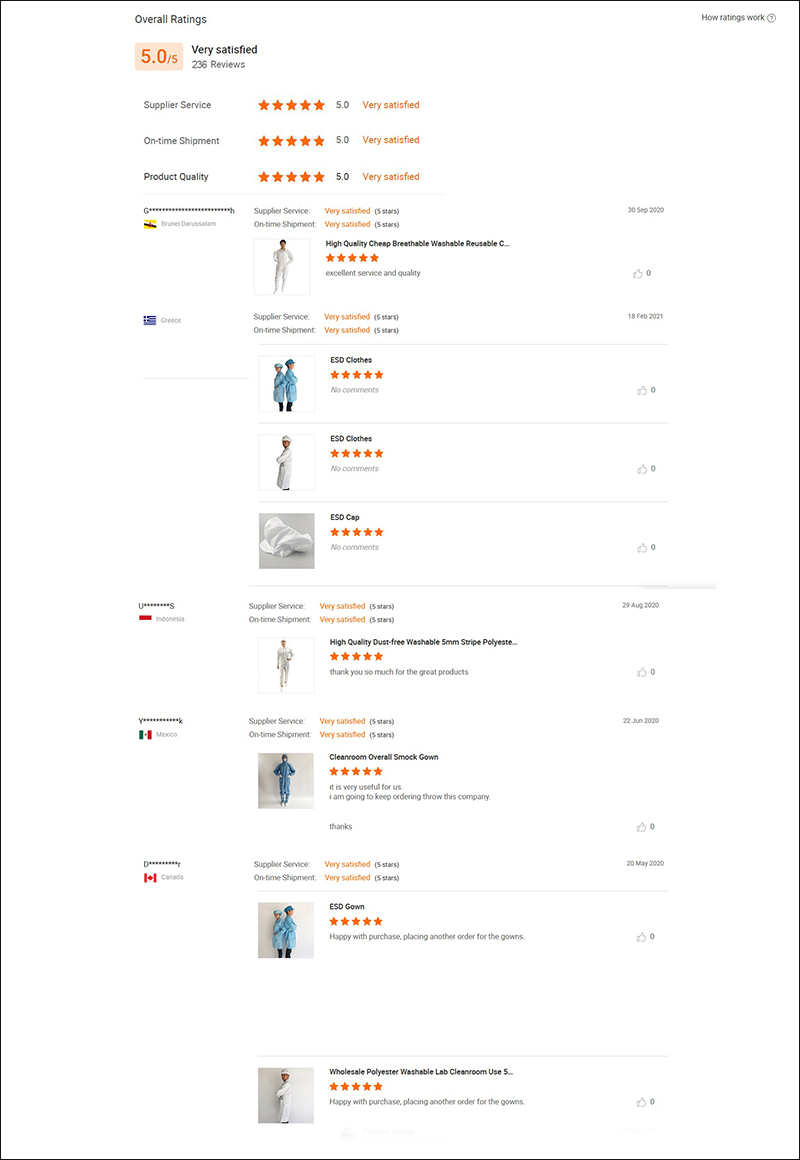Give a thumbs up to the ESD Gown review
This screenshot has width=800, height=1160.
pos(640,937)
